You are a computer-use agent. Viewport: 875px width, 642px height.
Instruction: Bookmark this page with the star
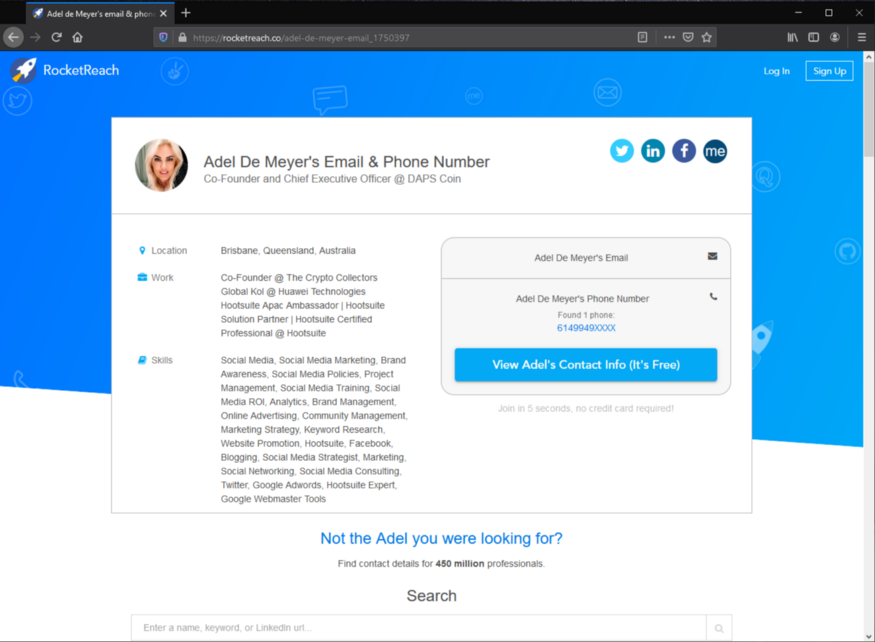click(706, 37)
